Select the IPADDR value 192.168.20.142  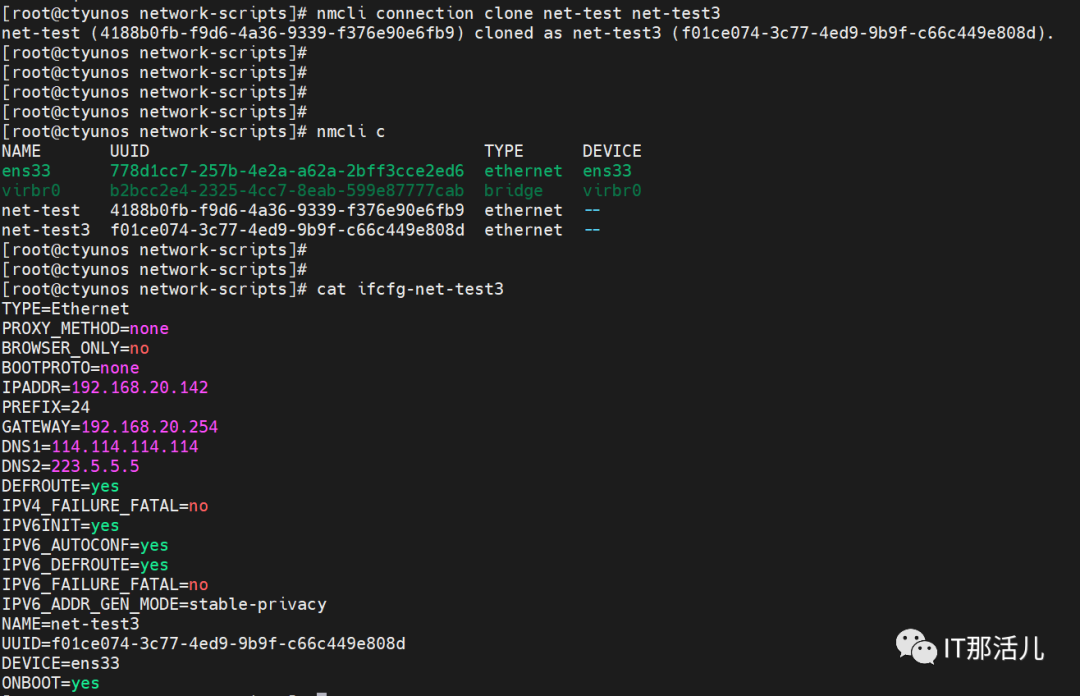click(x=140, y=388)
